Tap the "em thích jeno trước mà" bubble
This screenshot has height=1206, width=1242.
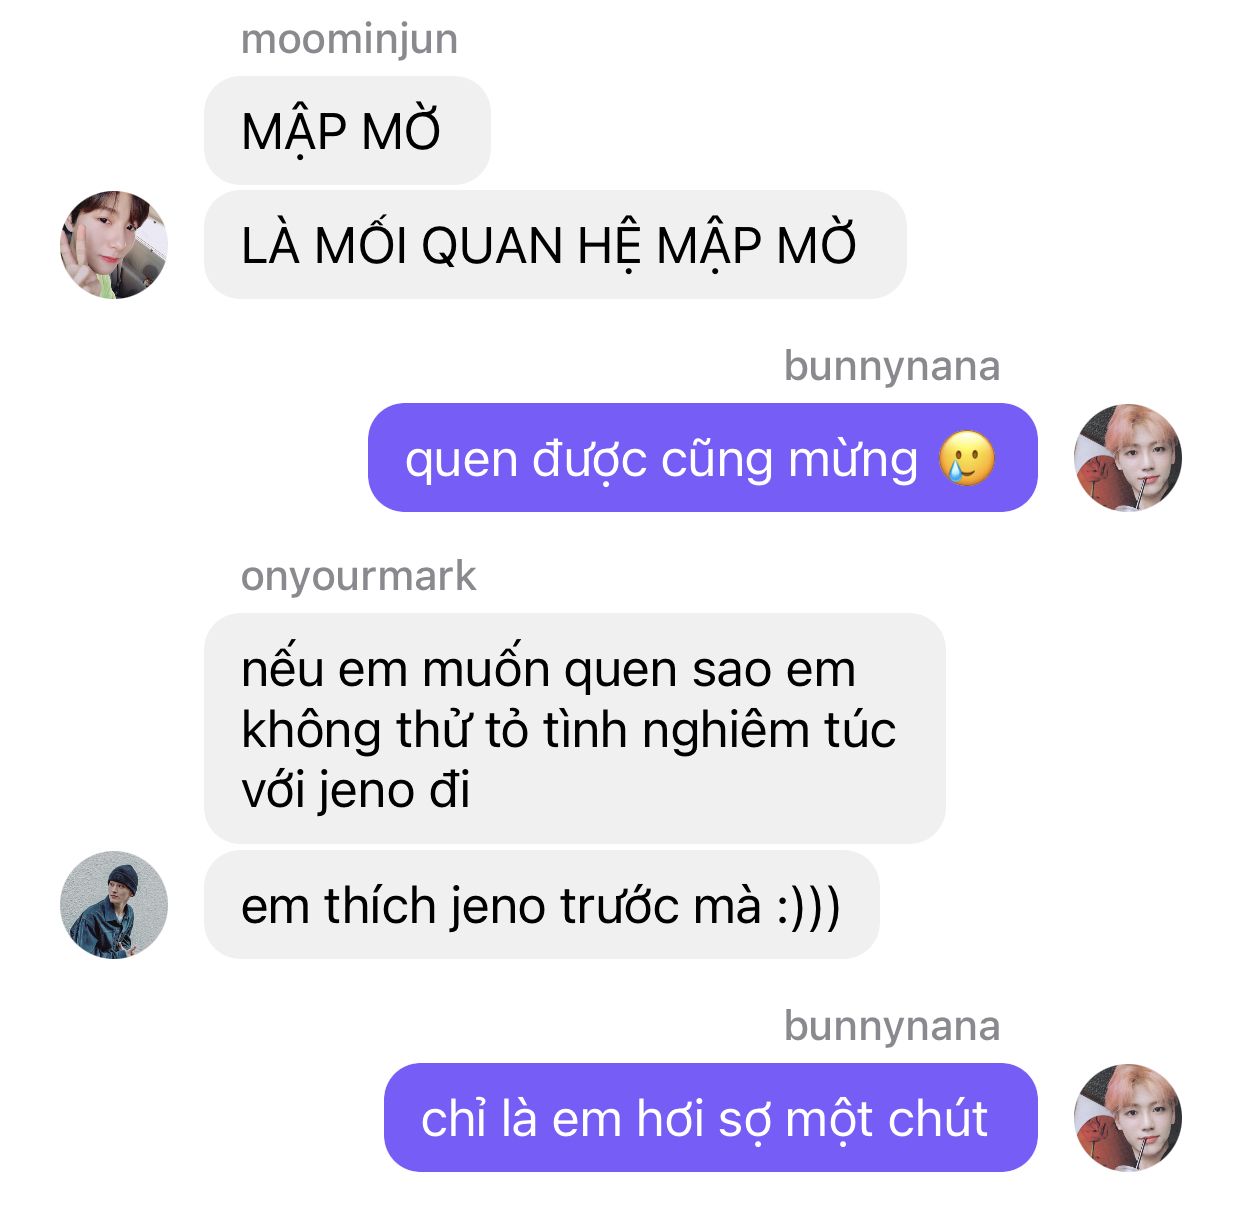pyautogui.click(x=542, y=905)
